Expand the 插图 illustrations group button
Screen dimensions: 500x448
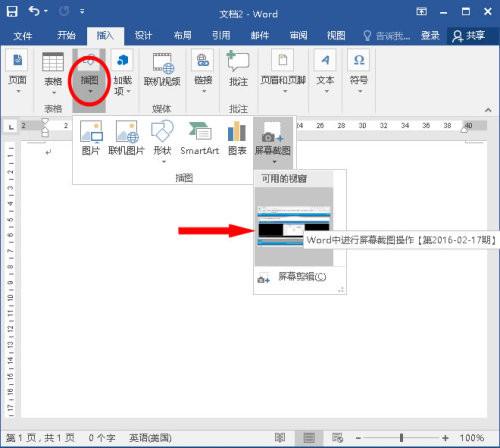89,80
